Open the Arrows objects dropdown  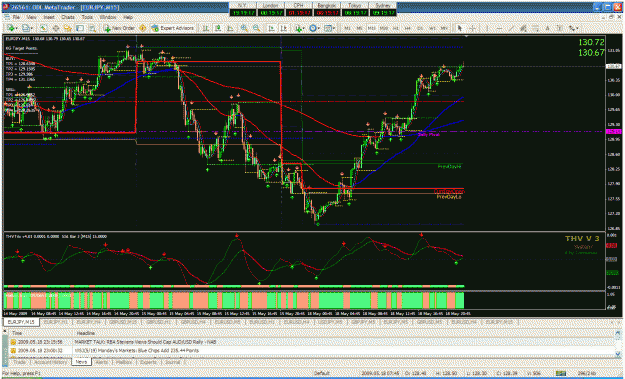574,28
